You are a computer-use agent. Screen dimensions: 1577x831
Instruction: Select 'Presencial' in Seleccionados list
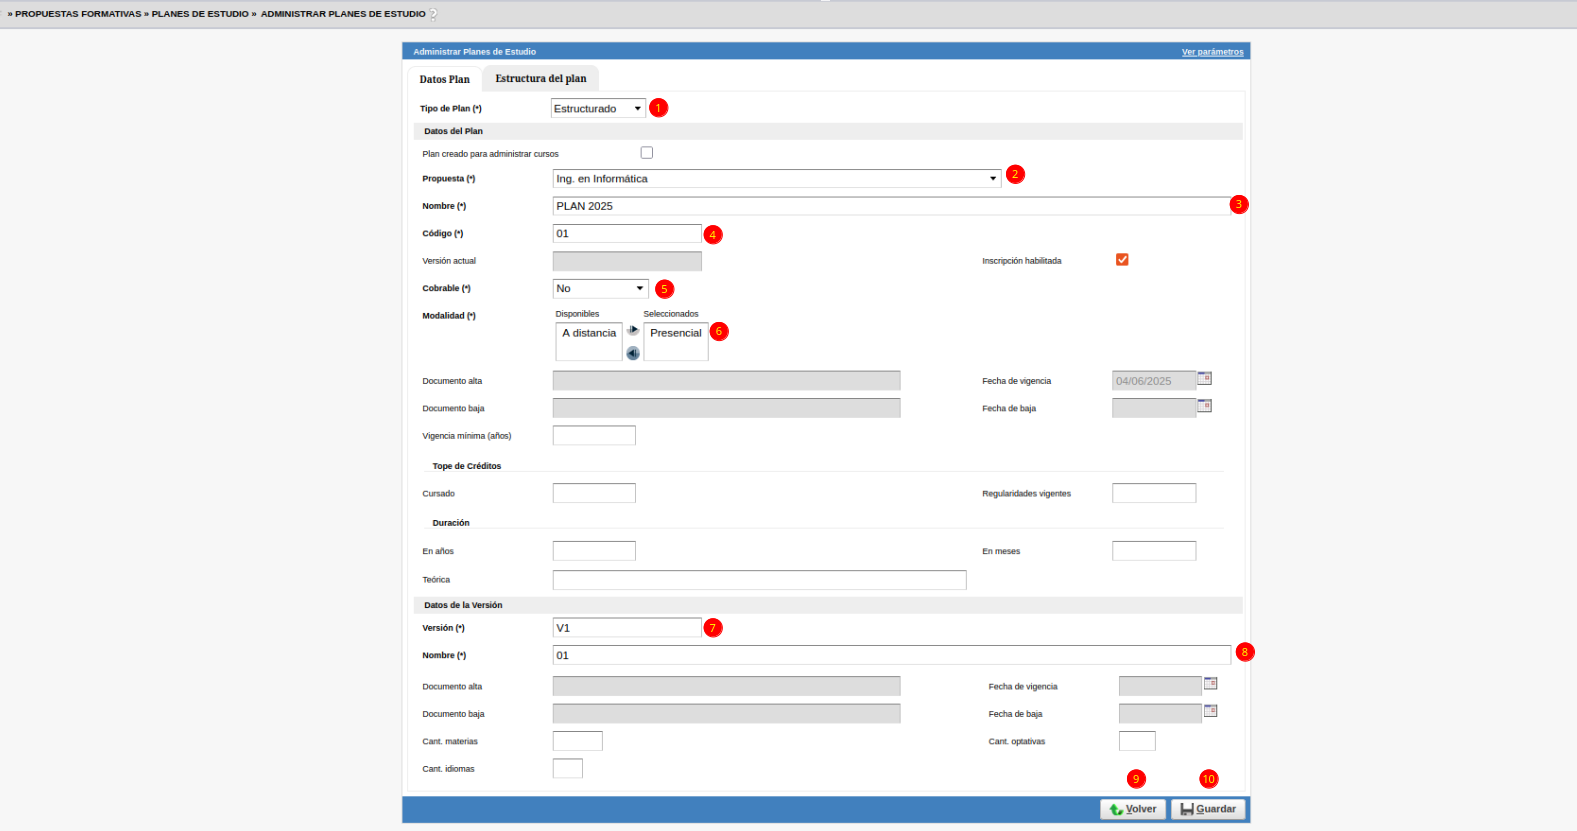pyautogui.click(x=676, y=333)
